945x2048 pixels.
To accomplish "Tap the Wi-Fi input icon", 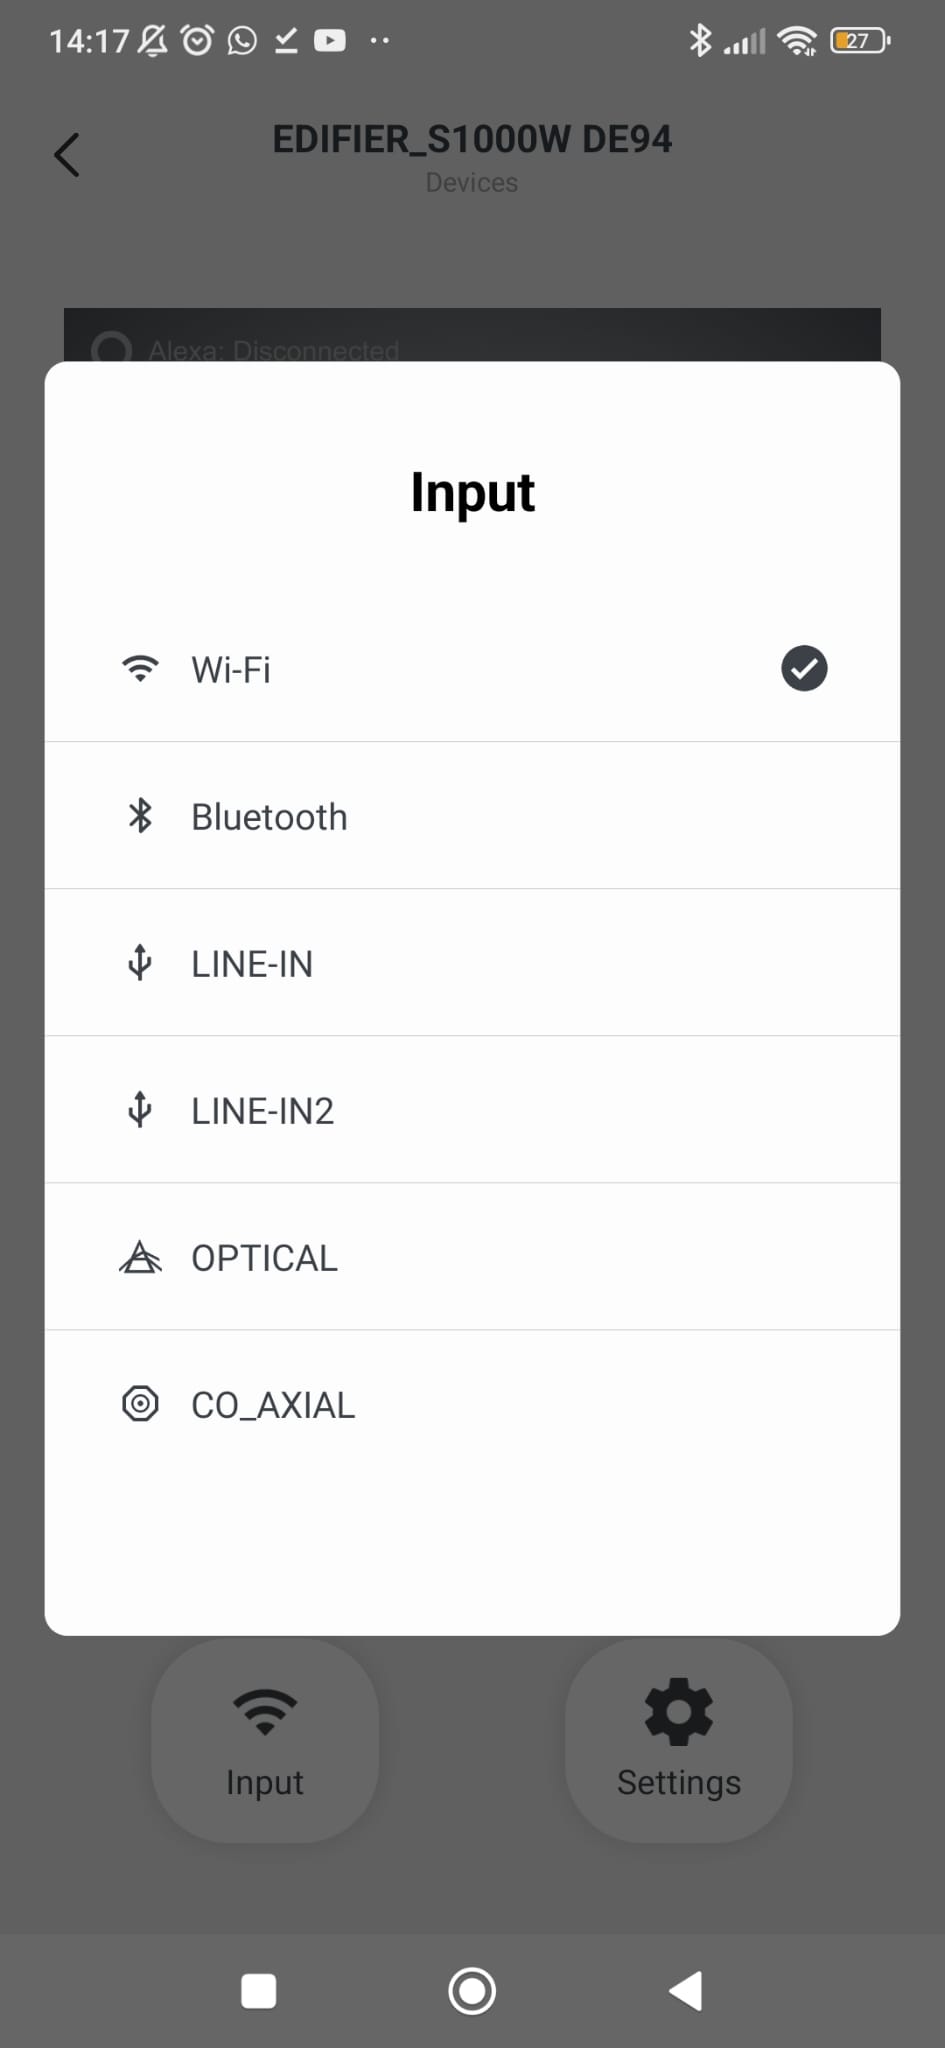I will tap(140, 669).
